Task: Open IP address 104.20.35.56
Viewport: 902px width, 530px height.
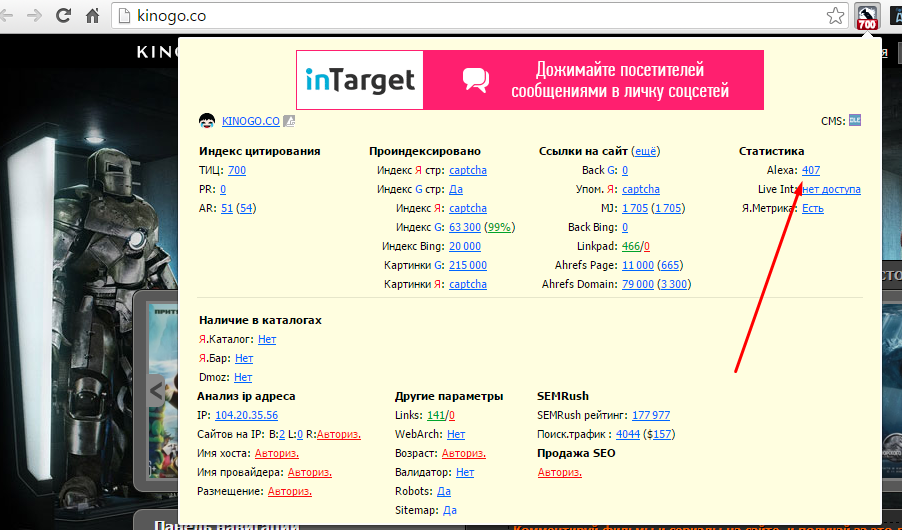Action: tap(247, 415)
